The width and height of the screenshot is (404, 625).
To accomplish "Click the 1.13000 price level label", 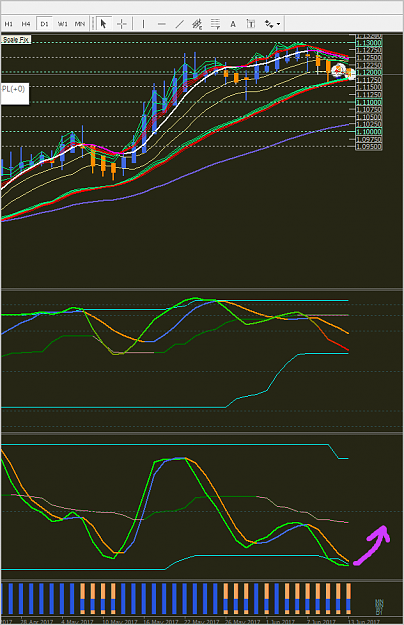I will click(x=369, y=43).
